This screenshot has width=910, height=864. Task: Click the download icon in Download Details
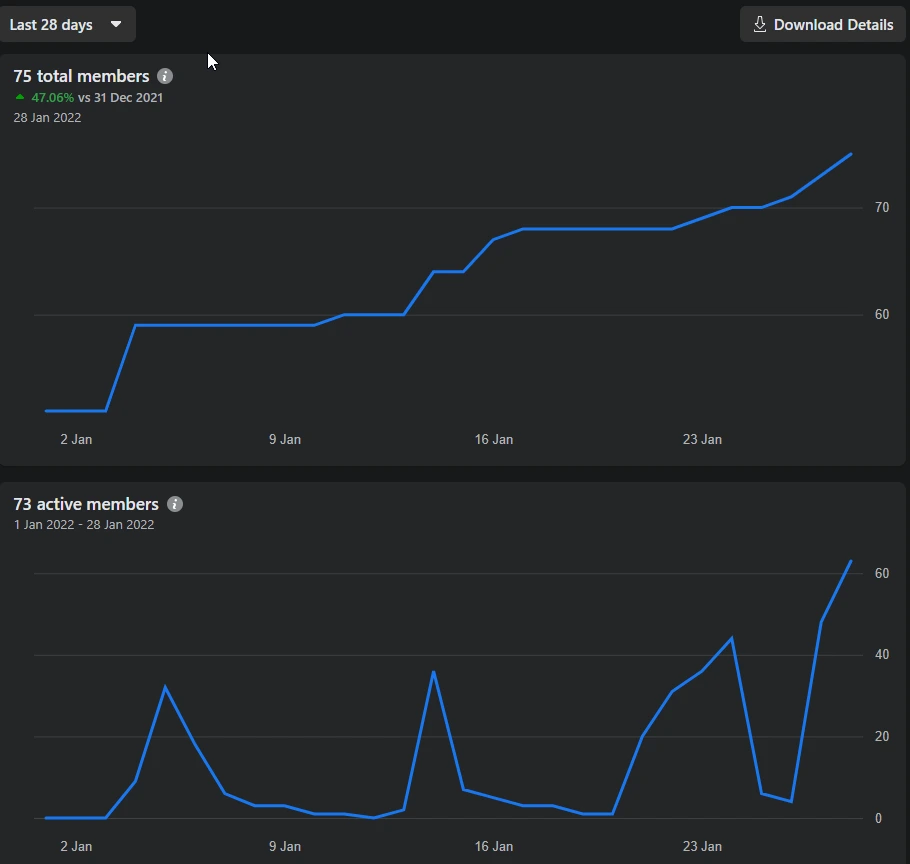[760, 25]
